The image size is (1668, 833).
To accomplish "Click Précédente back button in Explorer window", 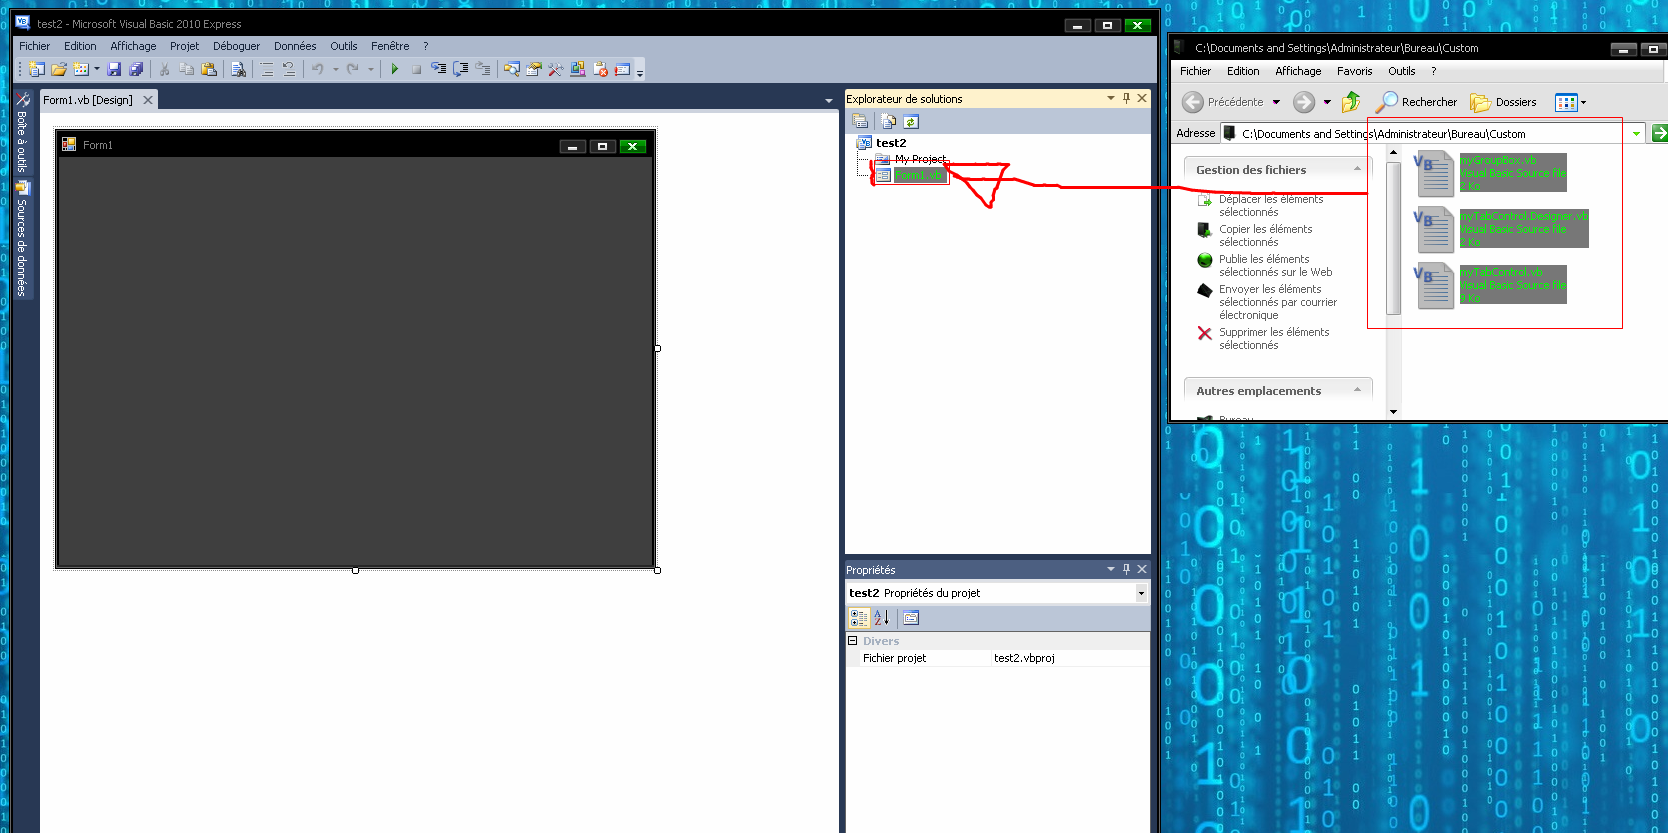I will (1221, 102).
